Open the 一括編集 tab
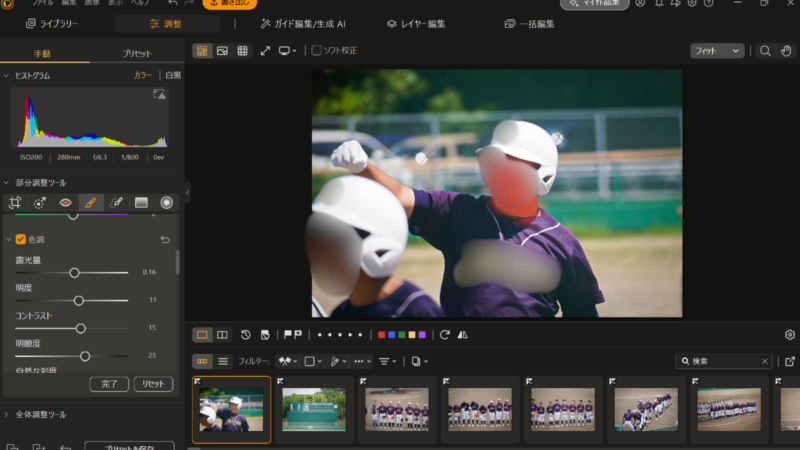This screenshot has width=800, height=450. coord(529,23)
